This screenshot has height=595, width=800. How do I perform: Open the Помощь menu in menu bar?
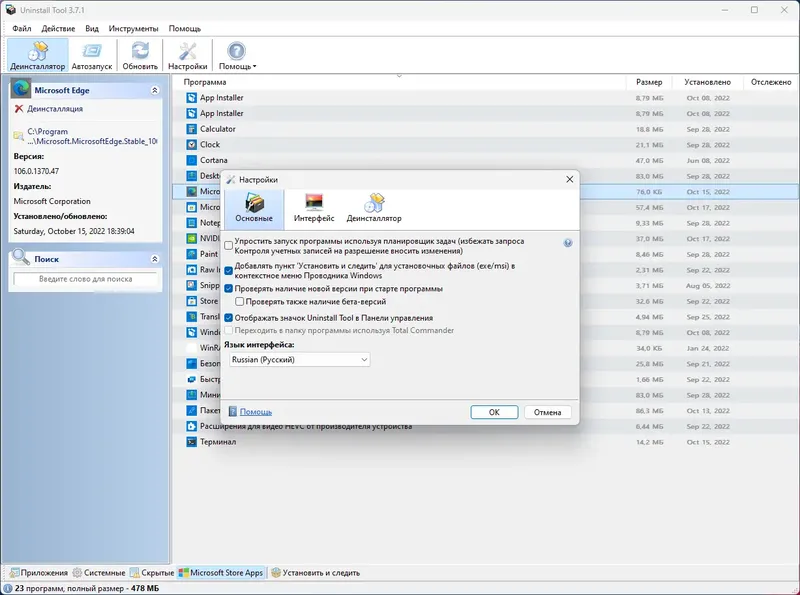click(185, 29)
